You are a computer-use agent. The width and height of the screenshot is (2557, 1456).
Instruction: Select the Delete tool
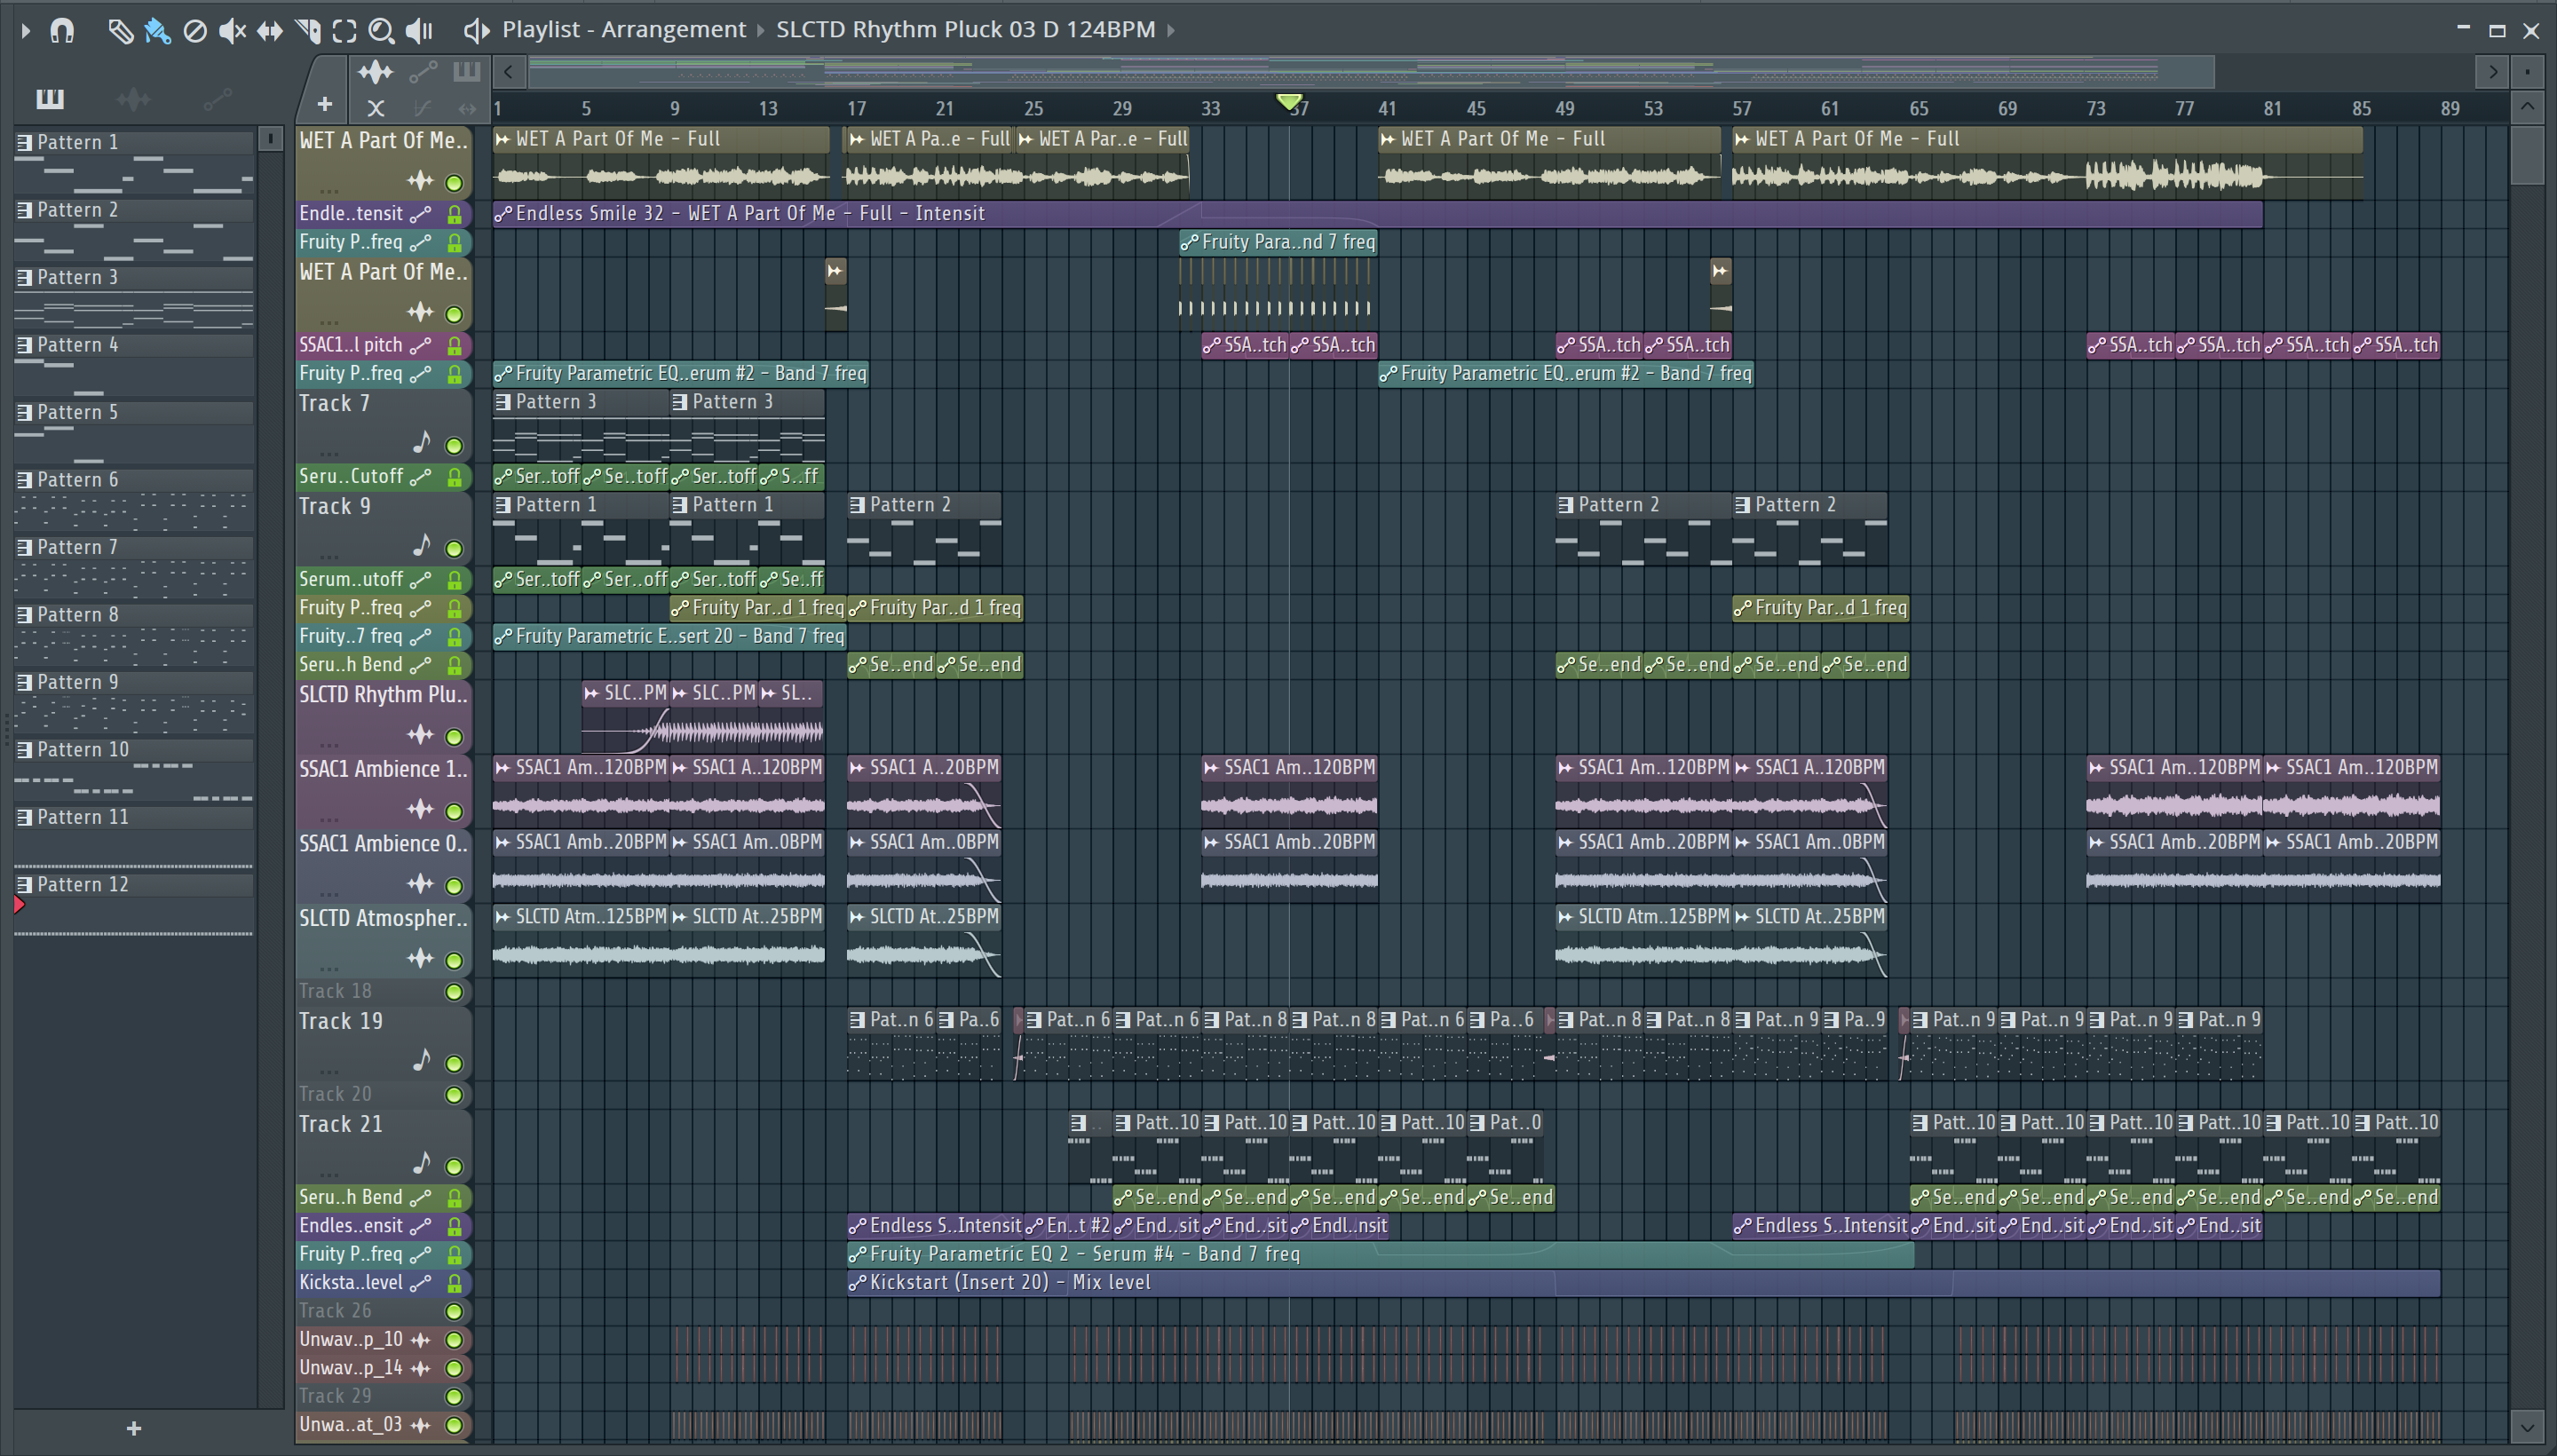pos(195,31)
